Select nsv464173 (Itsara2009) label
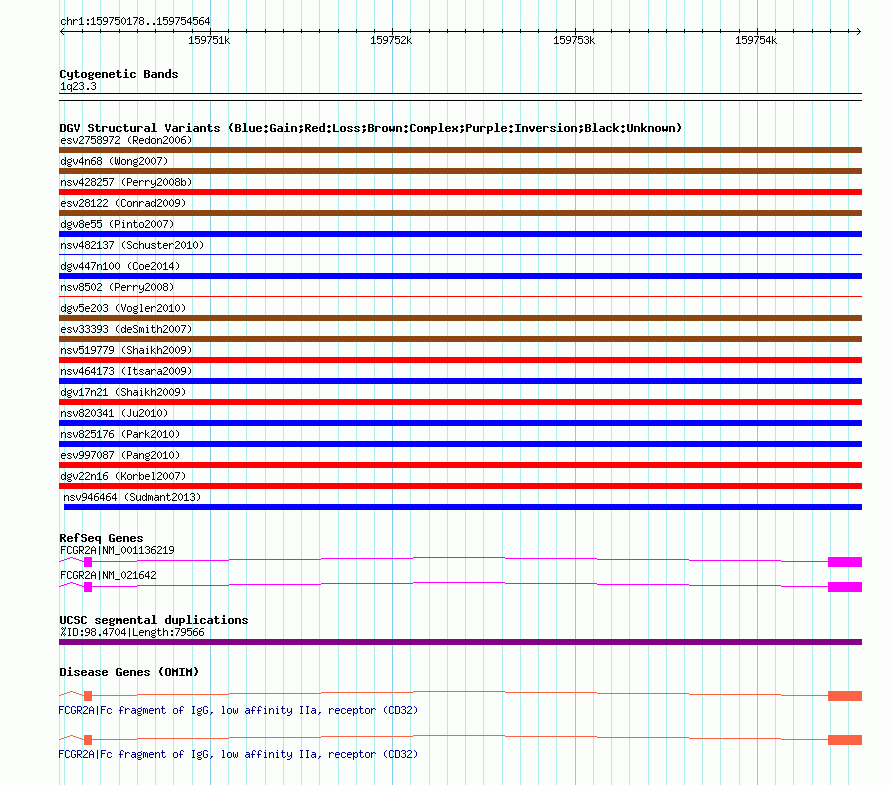Image resolution: width=890 pixels, height=785 pixels. (126, 371)
